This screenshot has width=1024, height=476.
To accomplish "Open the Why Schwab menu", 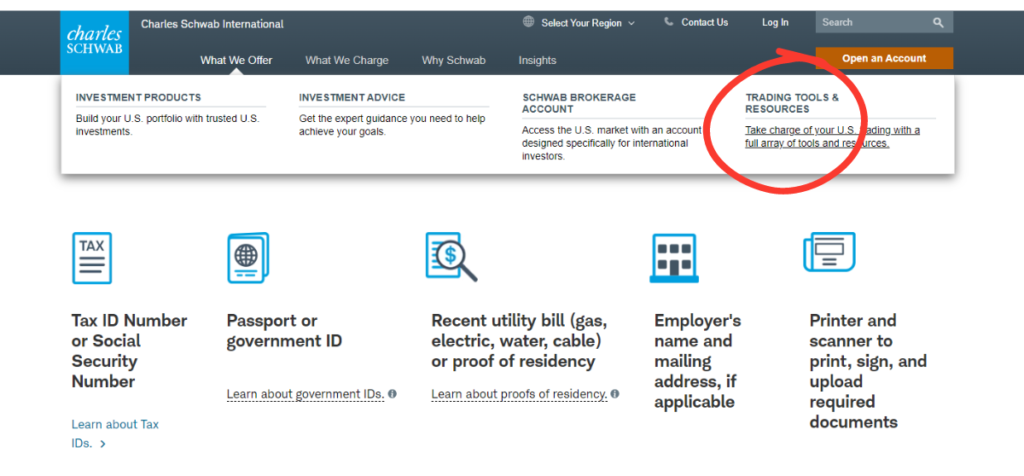I will 453,60.
